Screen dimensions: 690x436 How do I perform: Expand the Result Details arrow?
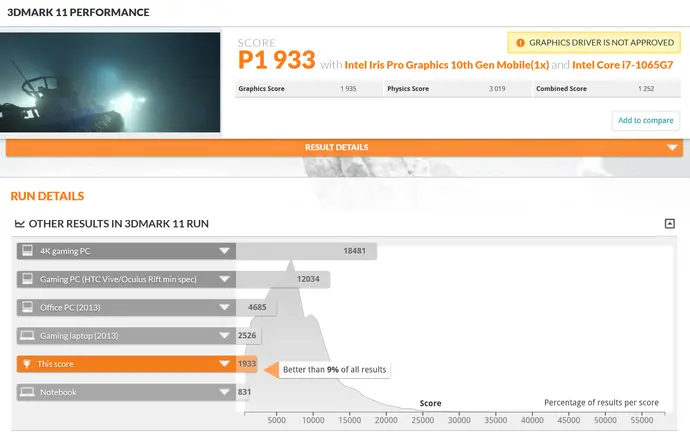(672, 147)
